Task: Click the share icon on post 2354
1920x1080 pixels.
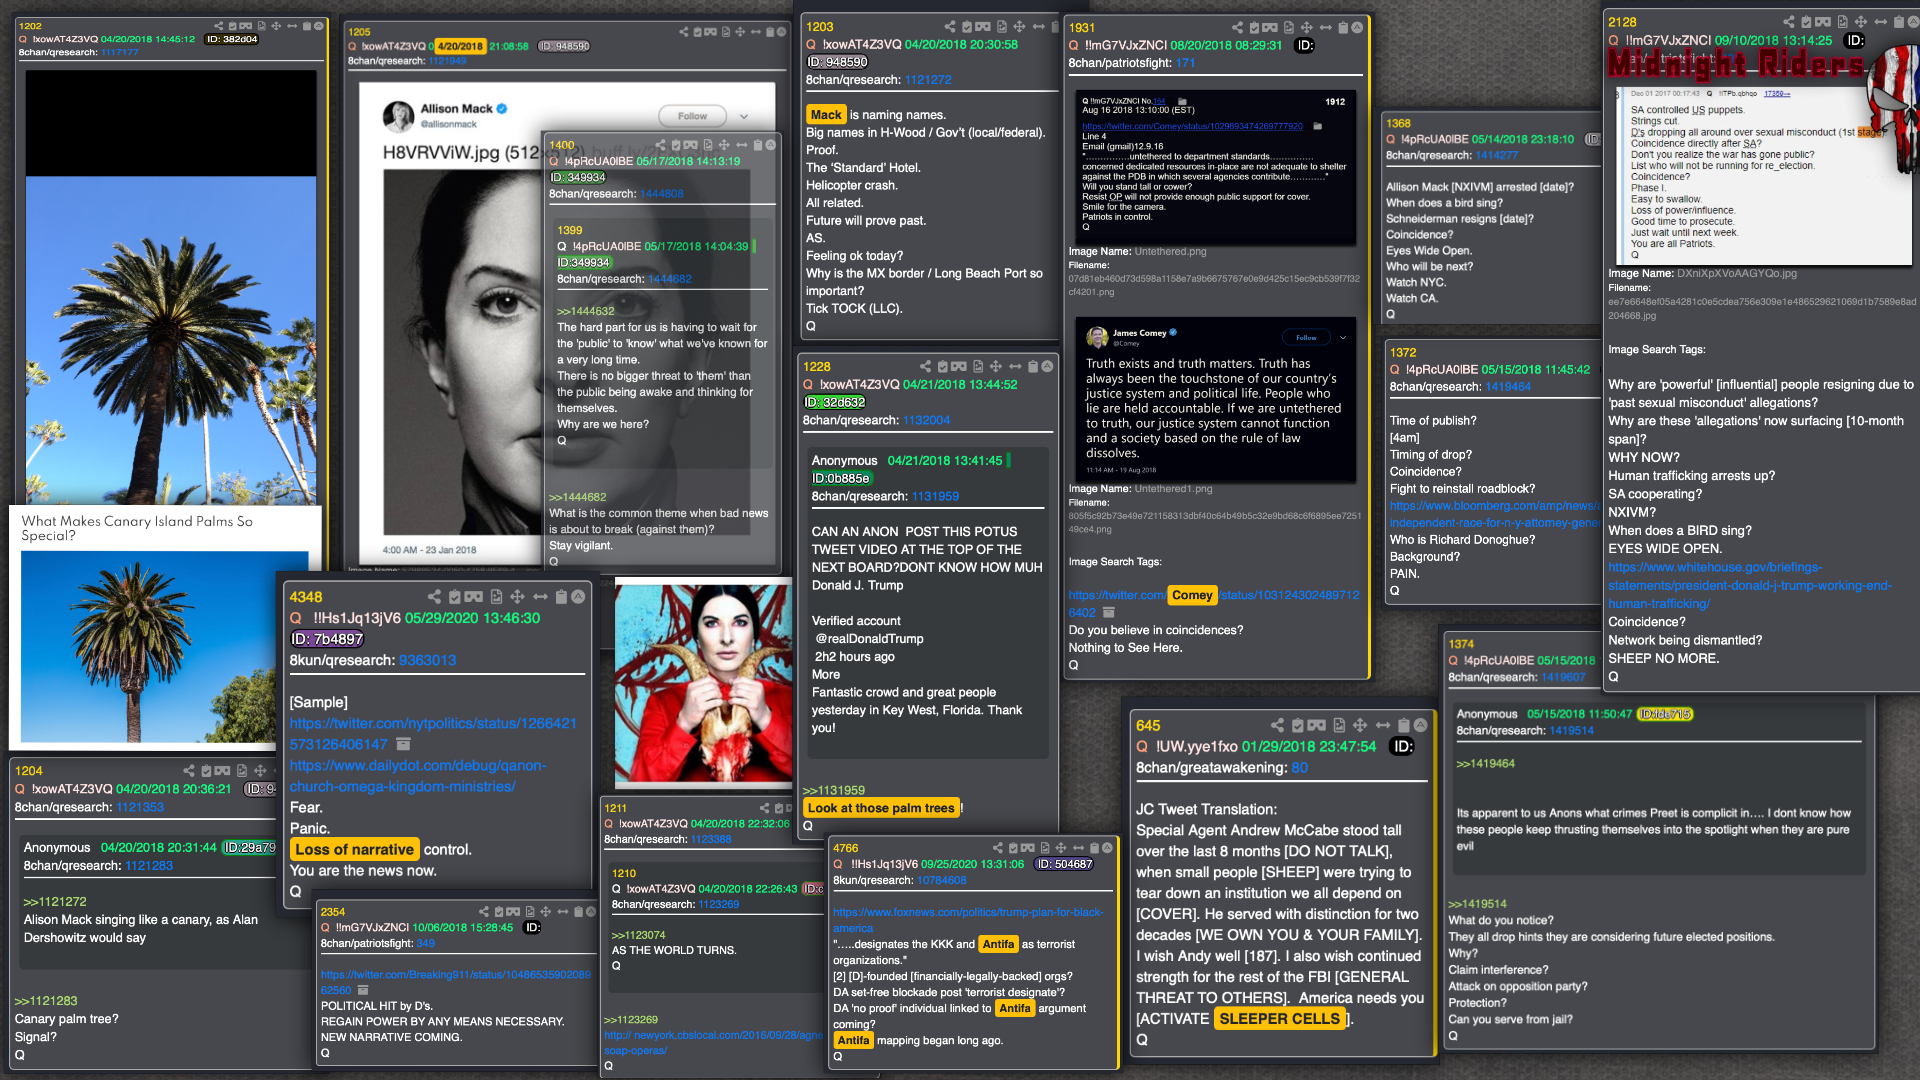Action: pyautogui.click(x=484, y=912)
